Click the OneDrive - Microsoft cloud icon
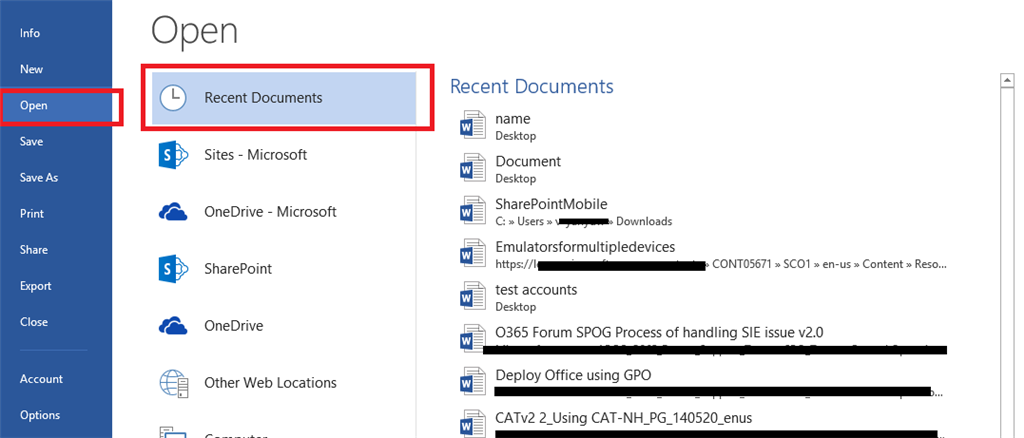 tap(173, 212)
